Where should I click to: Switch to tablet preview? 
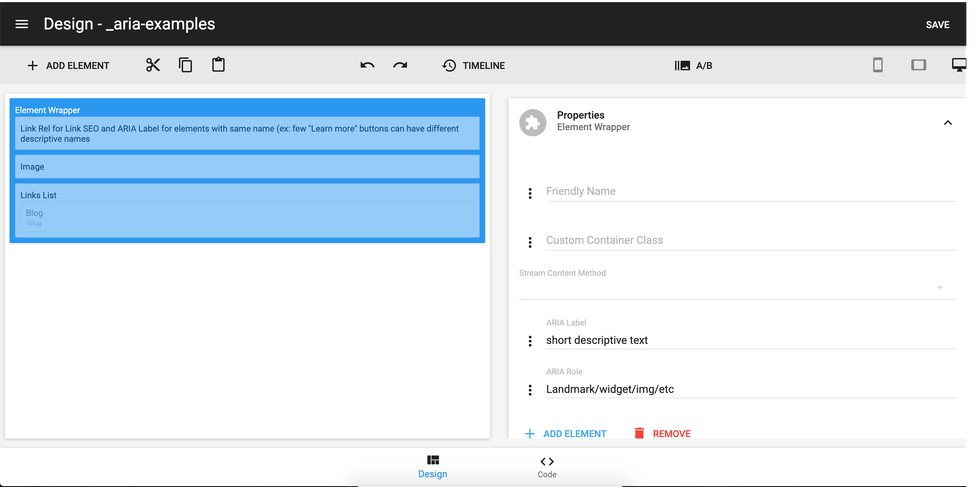pyautogui.click(x=918, y=65)
